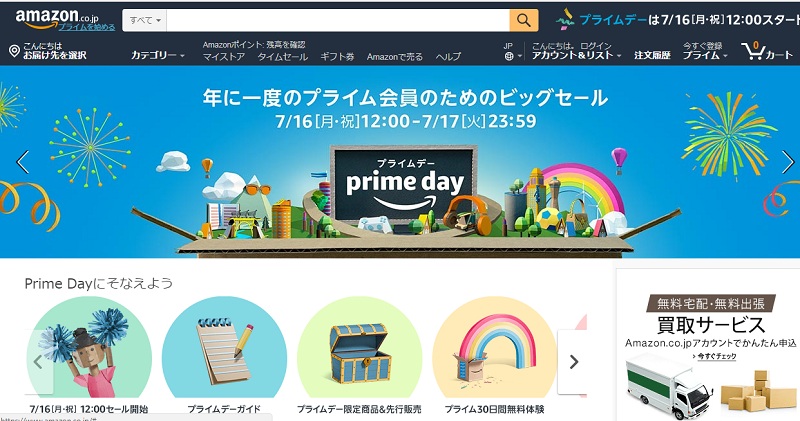Advance to next hero banner slide
800x421 pixels.
tap(788, 162)
